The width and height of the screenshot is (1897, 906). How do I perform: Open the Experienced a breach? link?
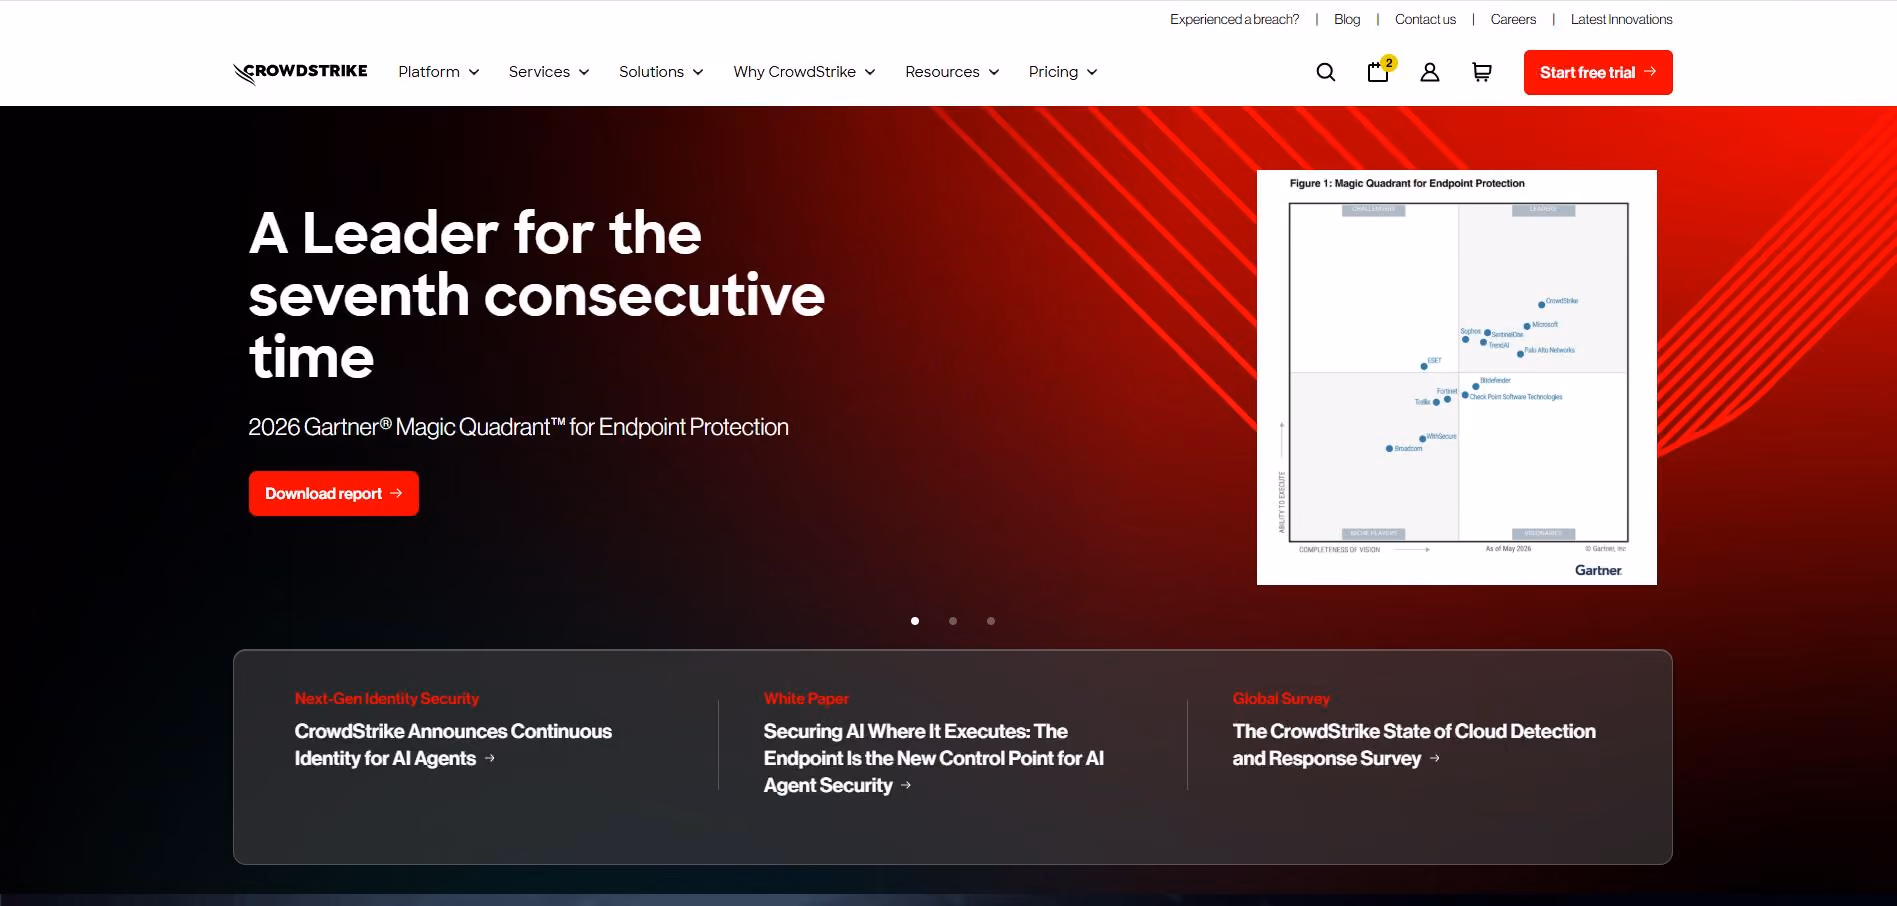click(x=1234, y=19)
